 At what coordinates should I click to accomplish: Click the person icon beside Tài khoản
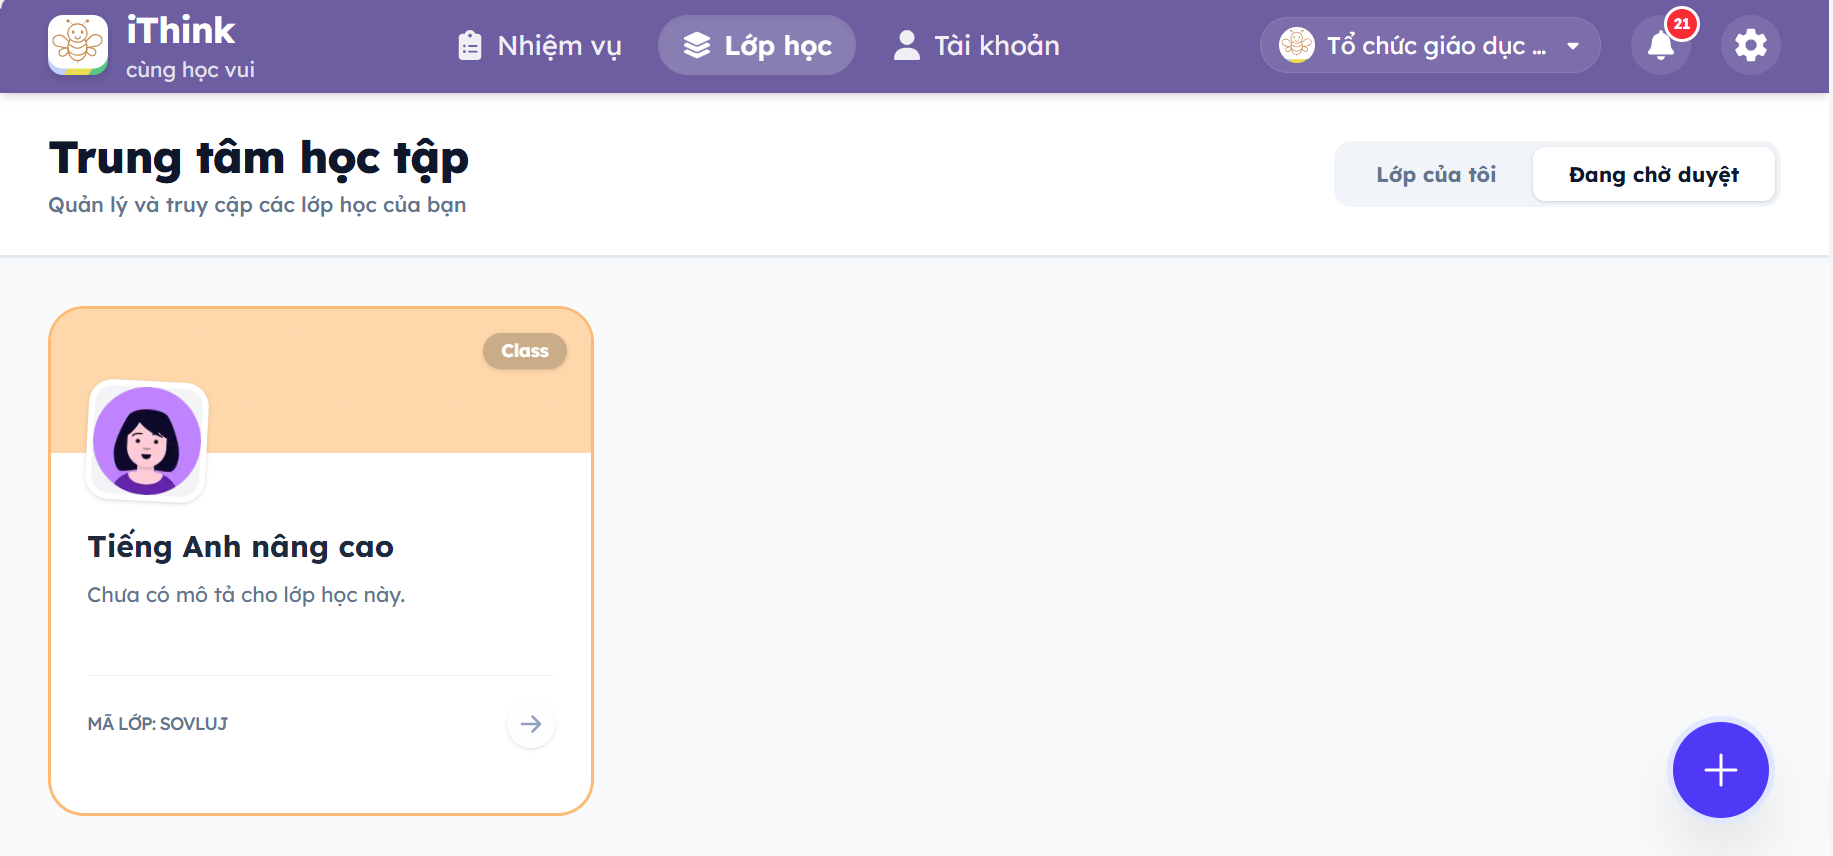click(906, 44)
